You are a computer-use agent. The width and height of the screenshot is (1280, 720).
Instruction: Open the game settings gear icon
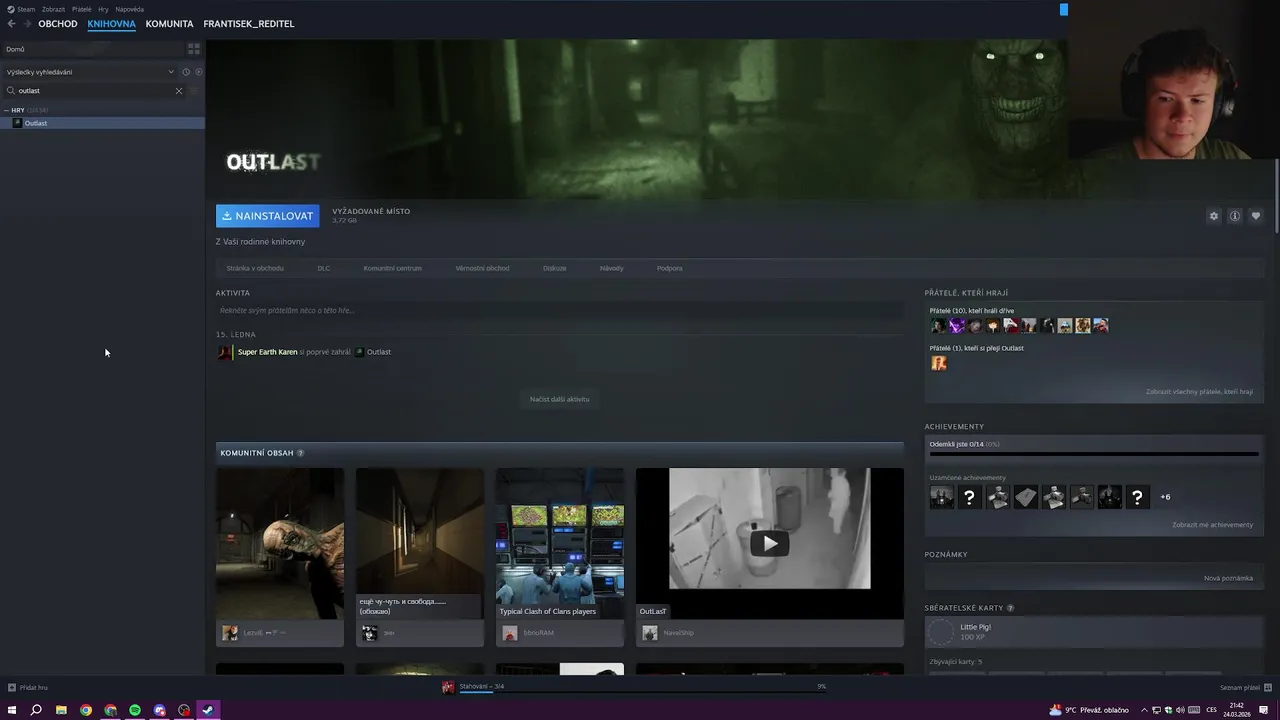click(x=1214, y=216)
